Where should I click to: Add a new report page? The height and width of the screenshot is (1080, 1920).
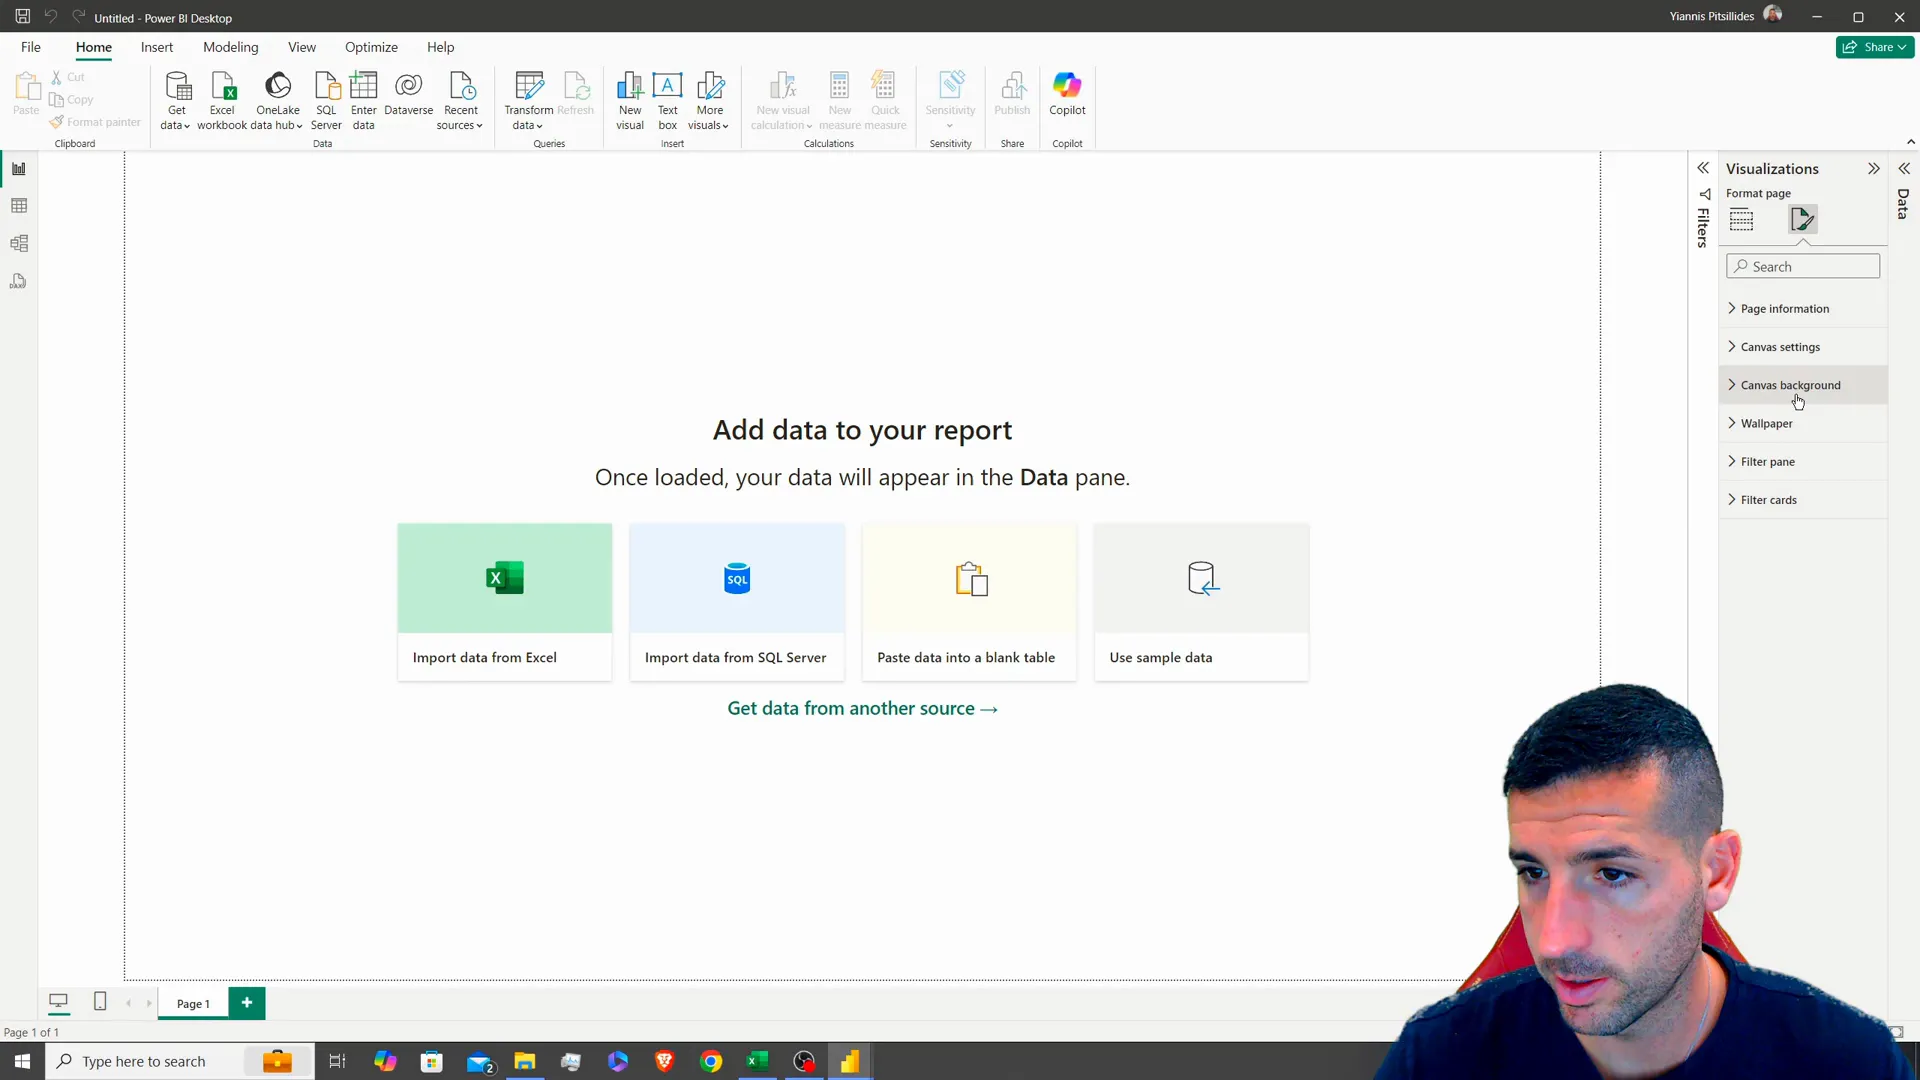[247, 1003]
